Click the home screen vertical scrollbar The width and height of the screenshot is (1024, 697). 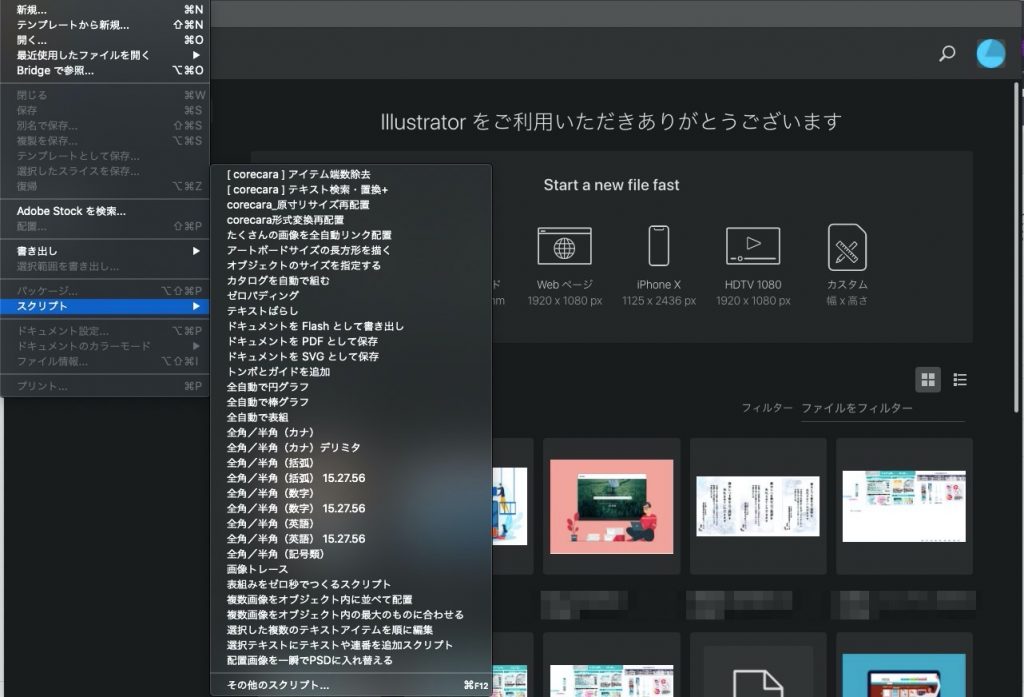(x=1016, y=247)
